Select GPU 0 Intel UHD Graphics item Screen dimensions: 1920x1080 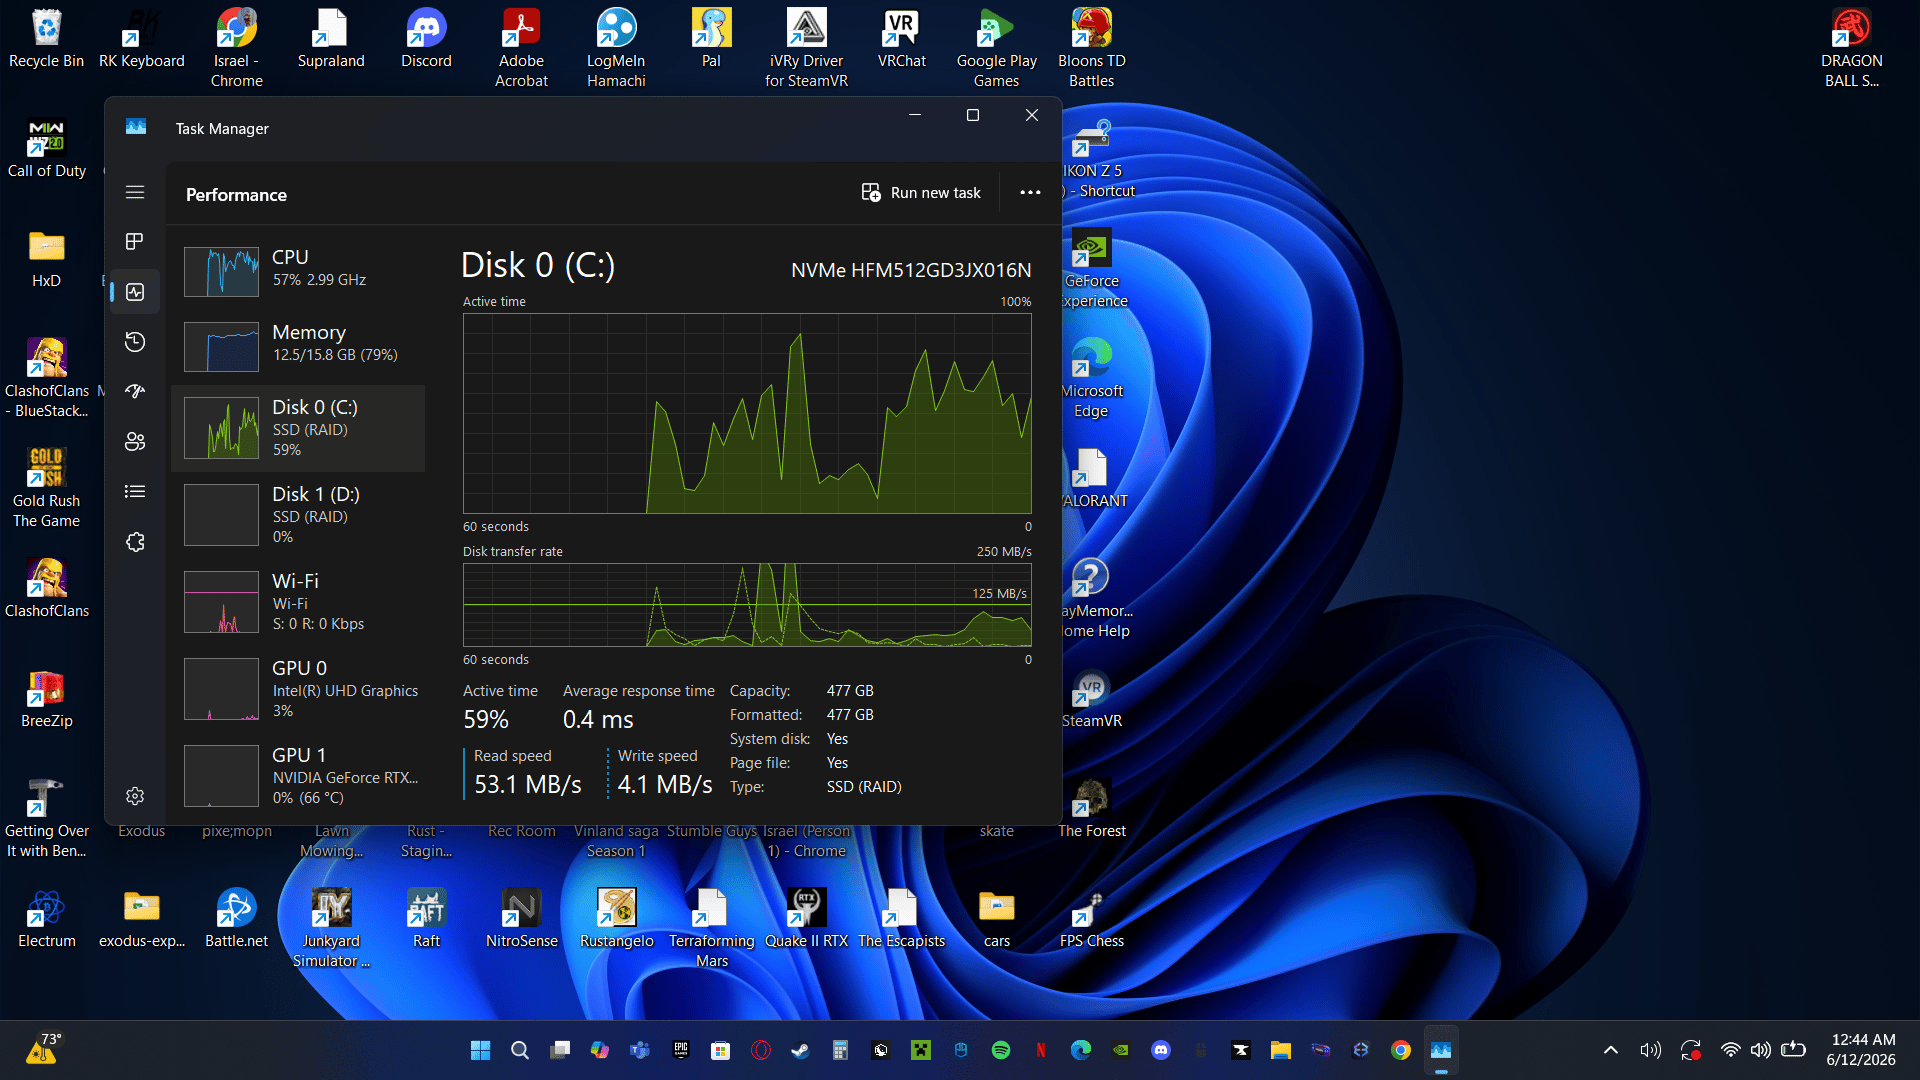(298, 689)
